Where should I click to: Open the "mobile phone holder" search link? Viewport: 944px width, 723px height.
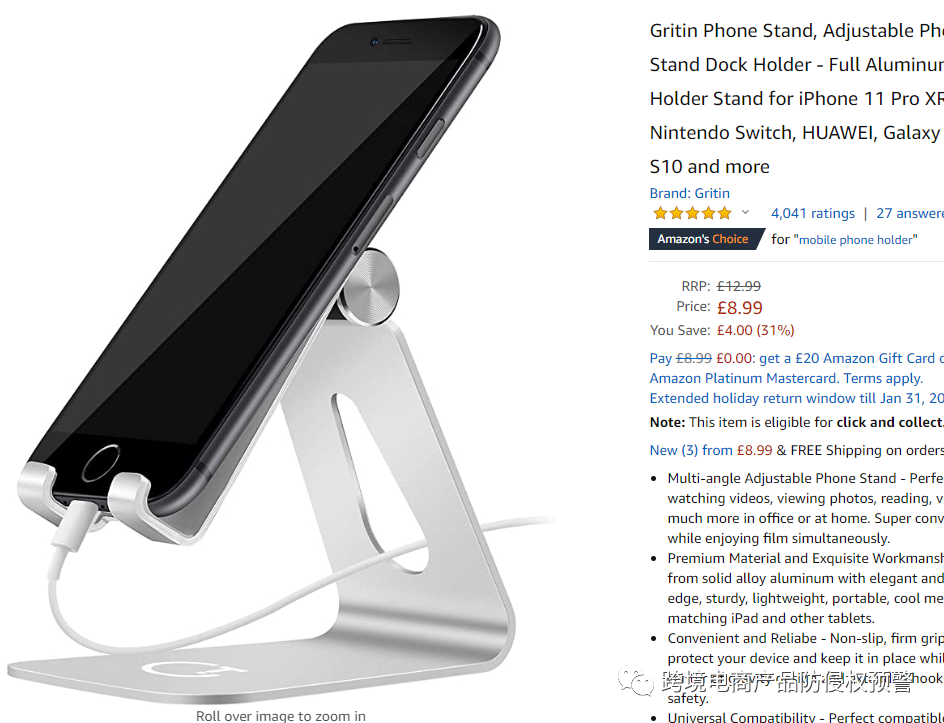coord(856,240)
